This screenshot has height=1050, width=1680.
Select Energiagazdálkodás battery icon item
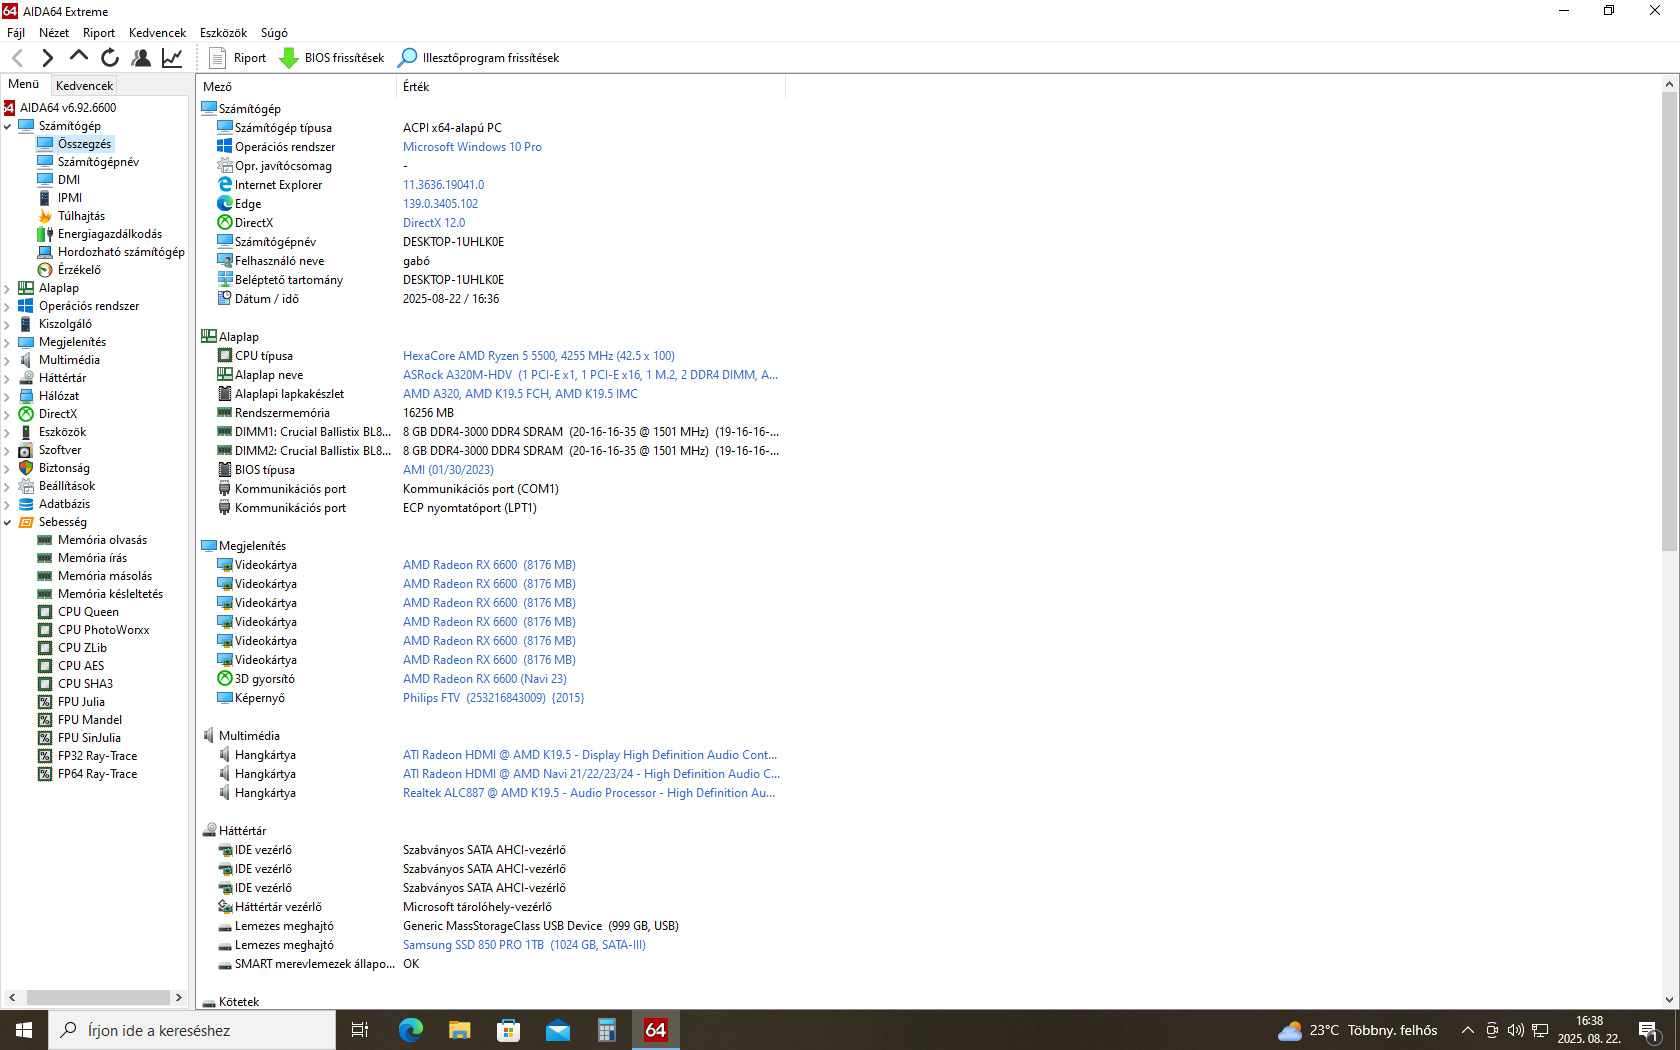pos(45,234)
